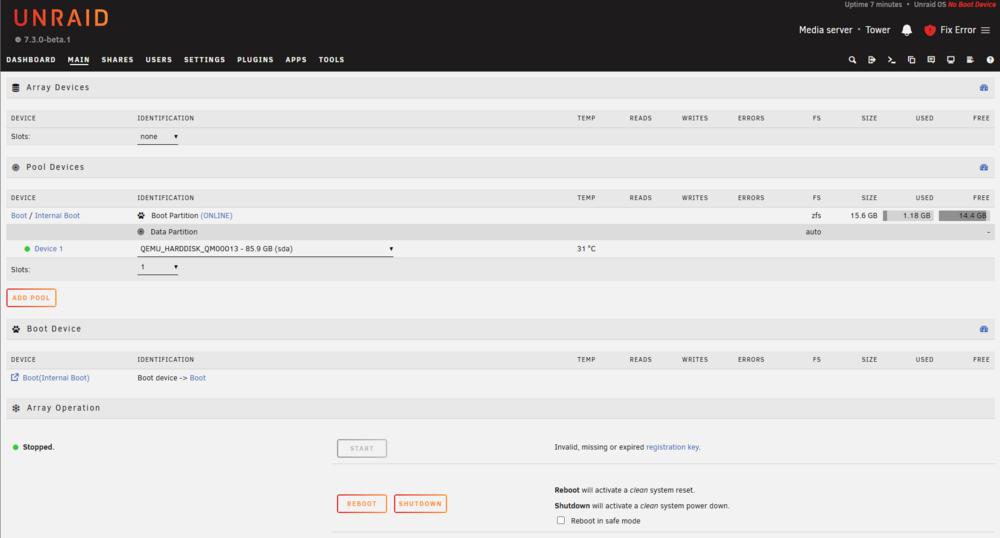Screen dimensions: 1000x538
Task: Click the Start array button
Action: point(362,449)
